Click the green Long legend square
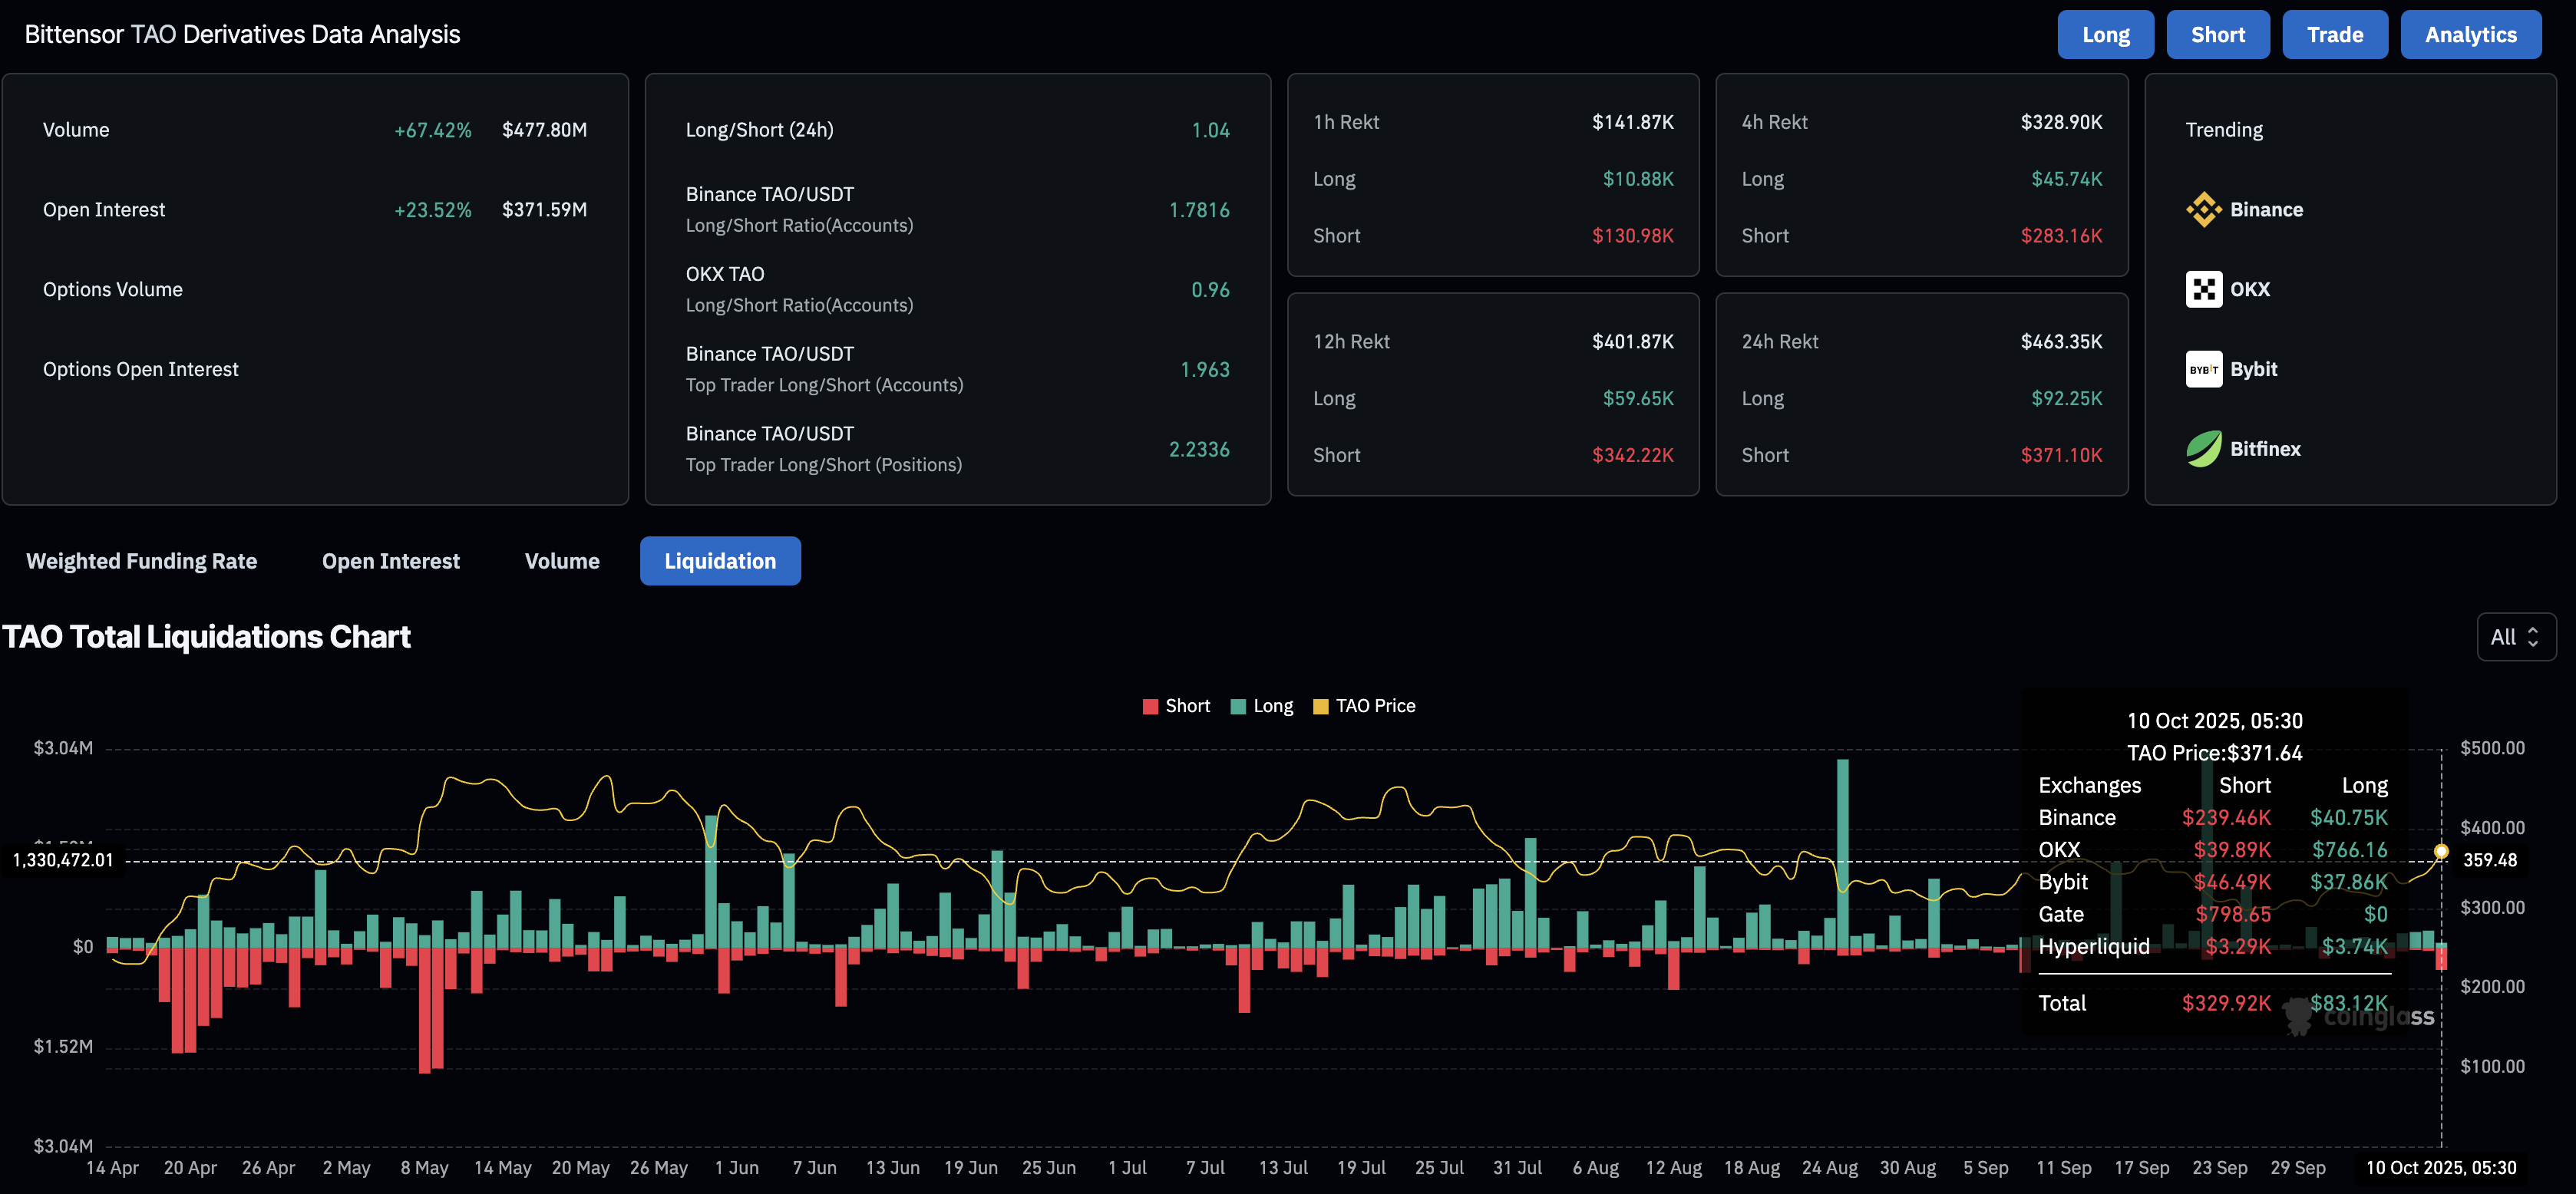The image size is (2576, 1194). (x=1238, y=707)
